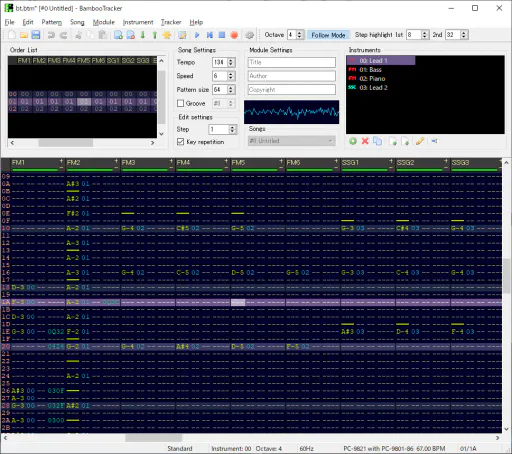Open the Pattern menu
The width and height of the screenshot is (512, 454).
(x=51, y=22)
